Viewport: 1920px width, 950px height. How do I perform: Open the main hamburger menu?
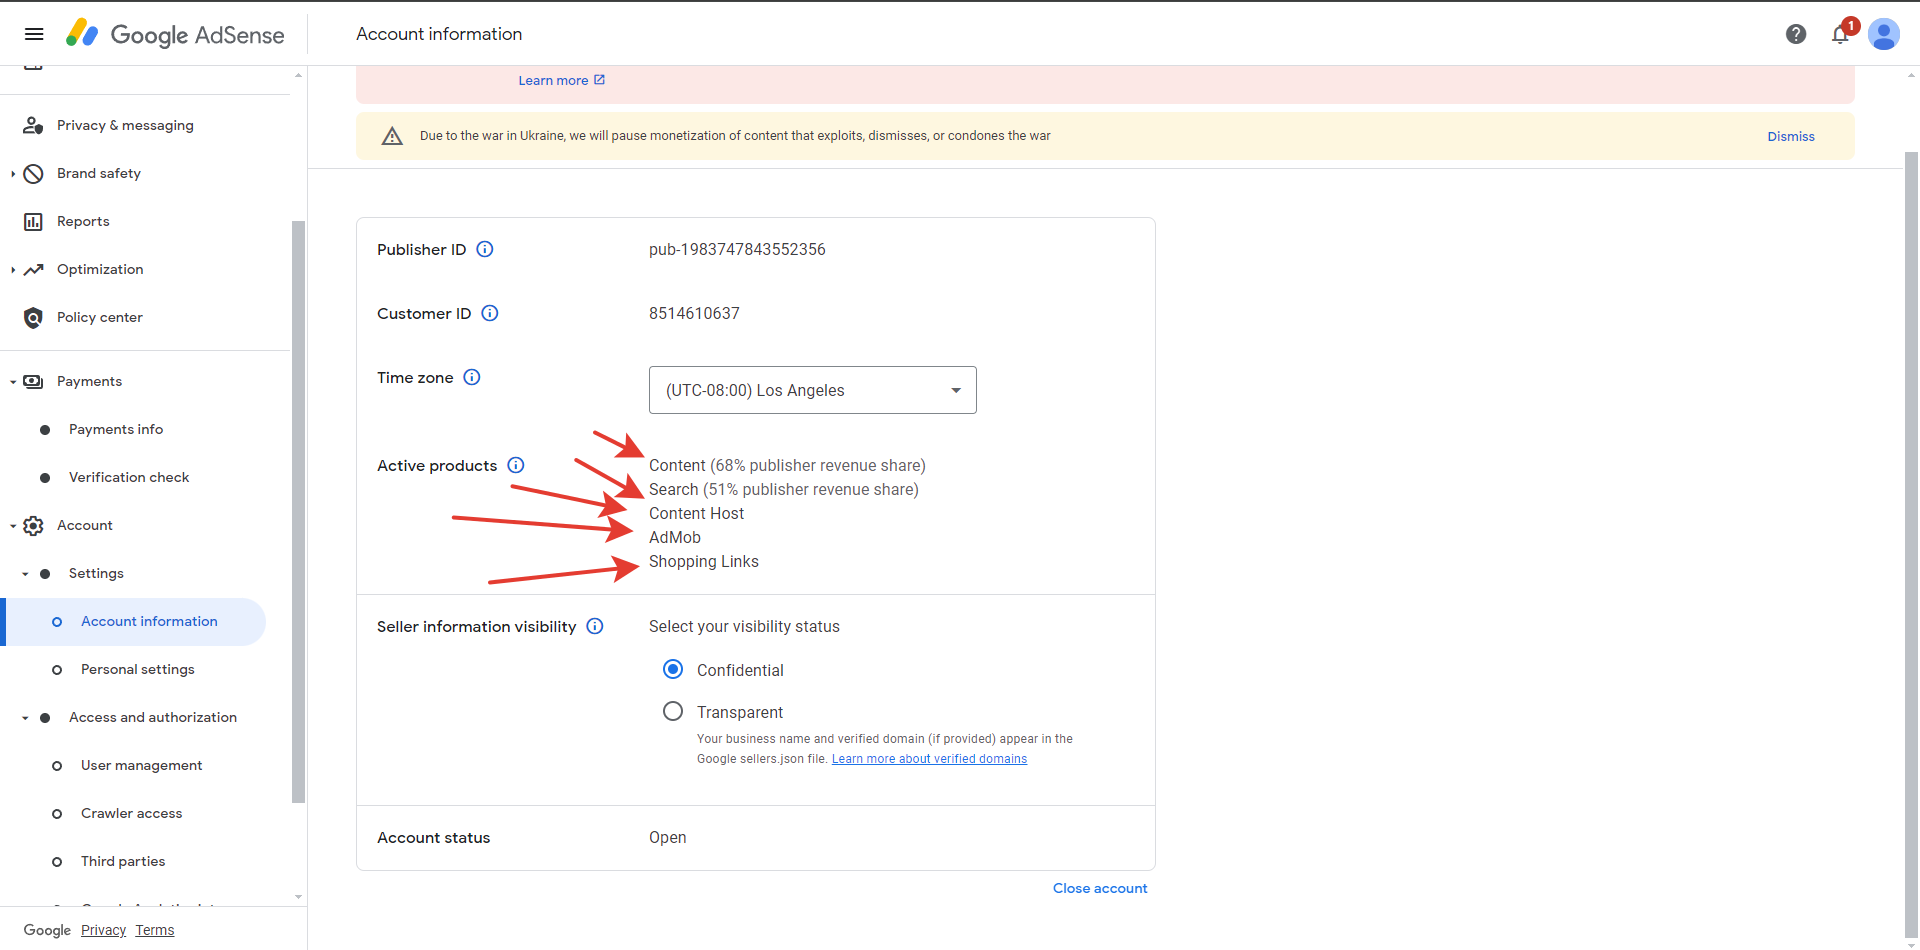click(34, 34)
